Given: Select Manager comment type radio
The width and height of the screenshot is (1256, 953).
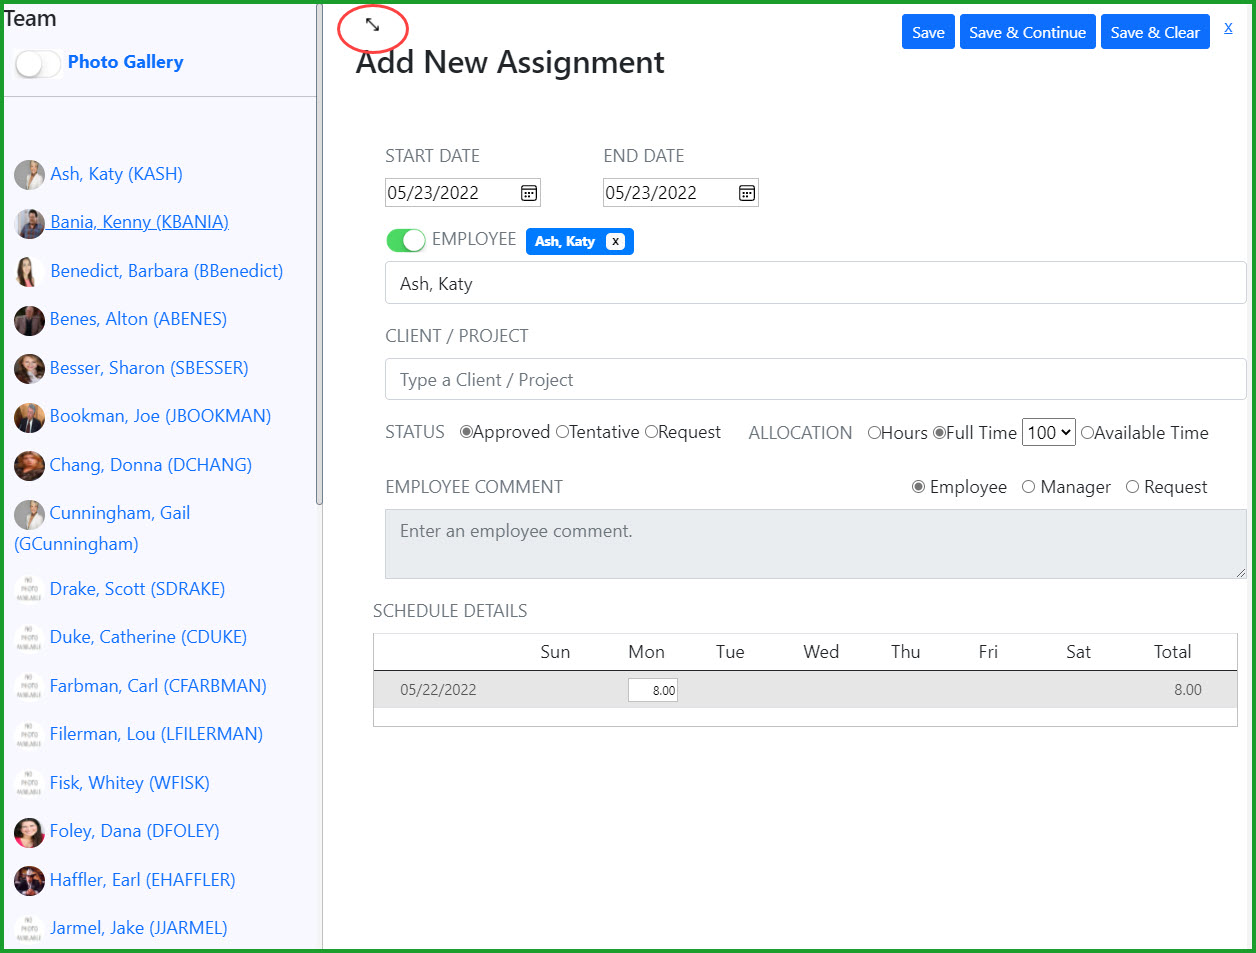Looking at the screenshot, I should (1028, 487).
